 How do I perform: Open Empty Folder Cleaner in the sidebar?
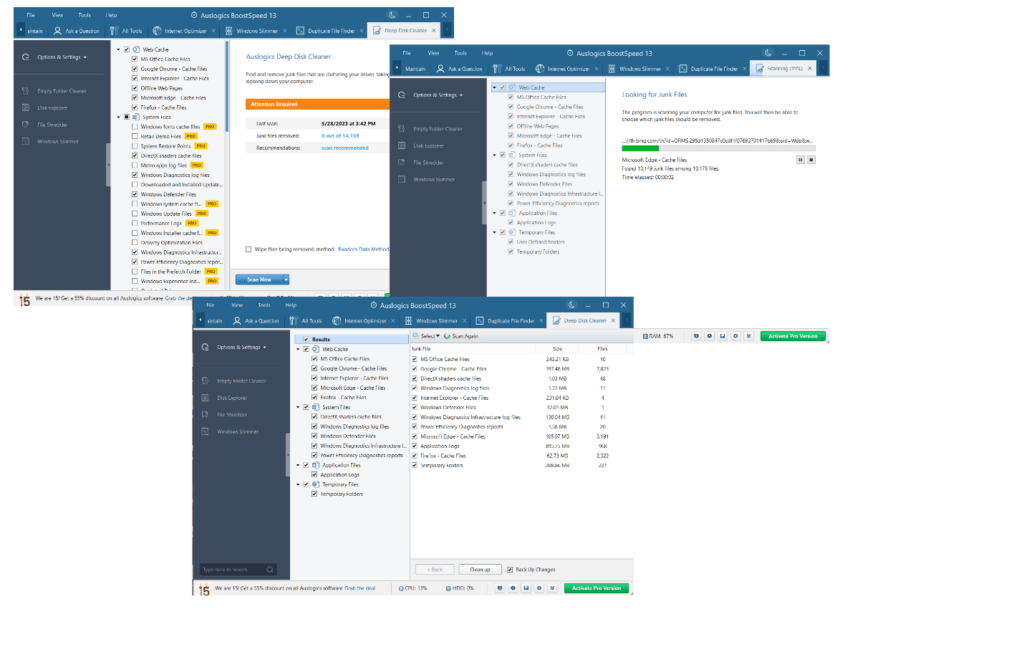pyautogui.click(x=242, y=381)
